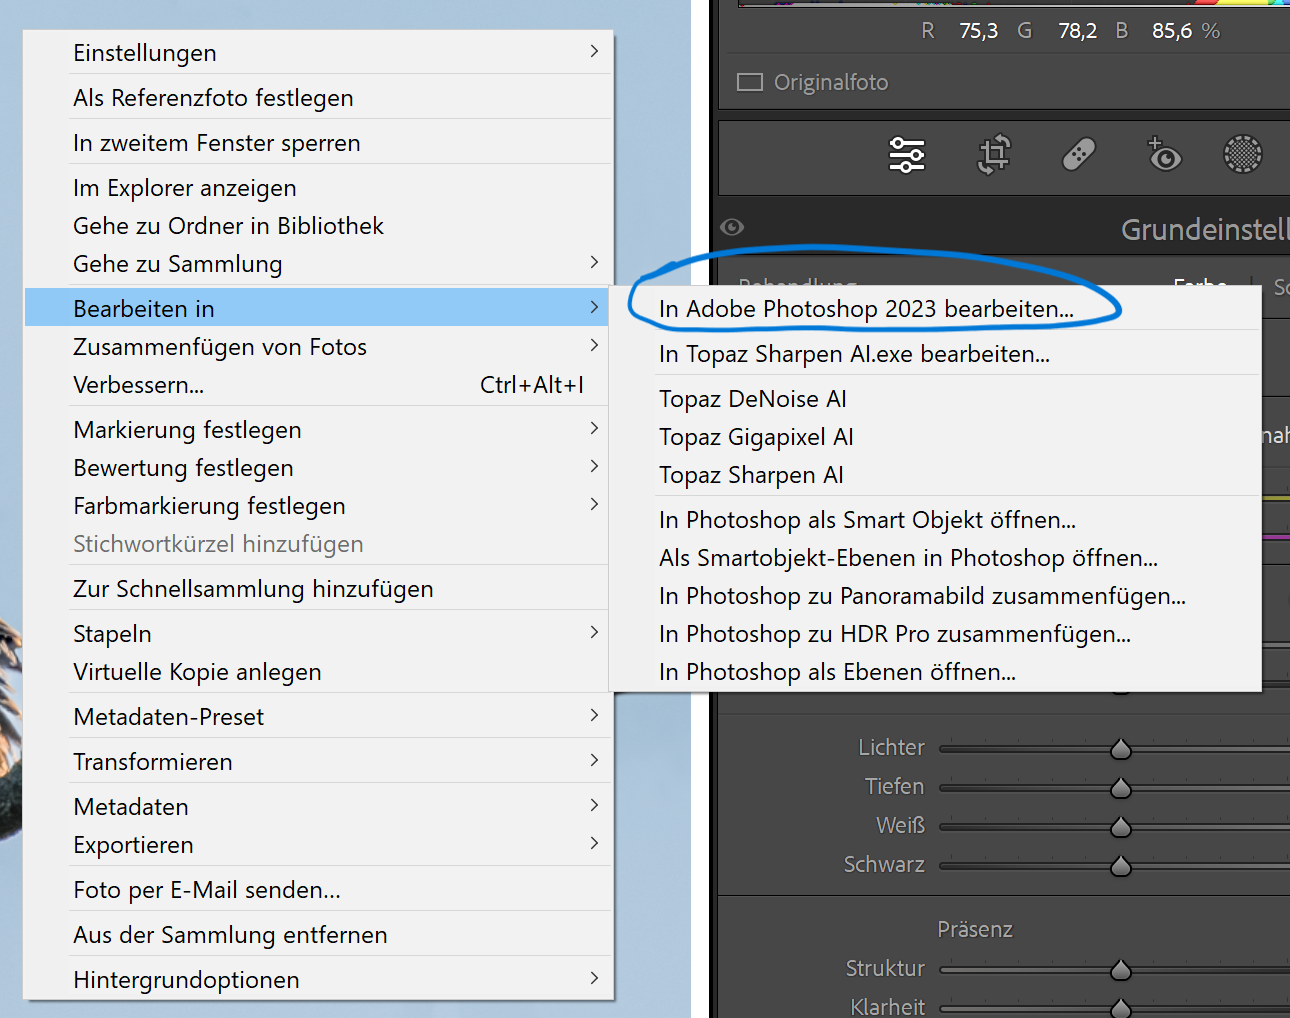Choose In Photoshop zu HDR Pro zusammenfügen...

point(936,634)
